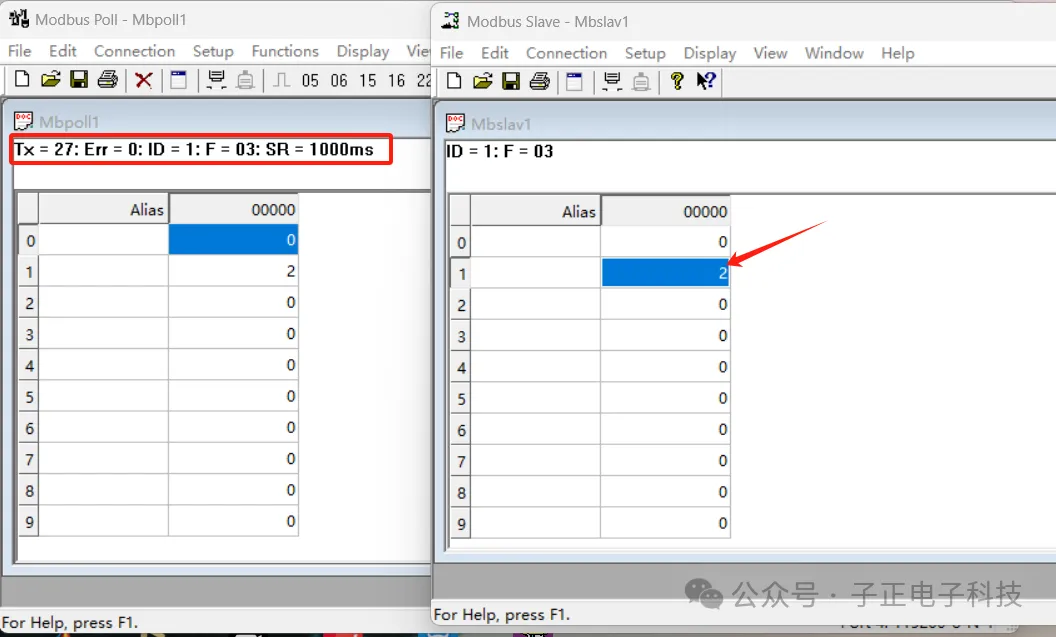This screenshot has height=637, width=1056.
Task: Open the Connection menu in Modbus Slave
Action: (566, 53)
